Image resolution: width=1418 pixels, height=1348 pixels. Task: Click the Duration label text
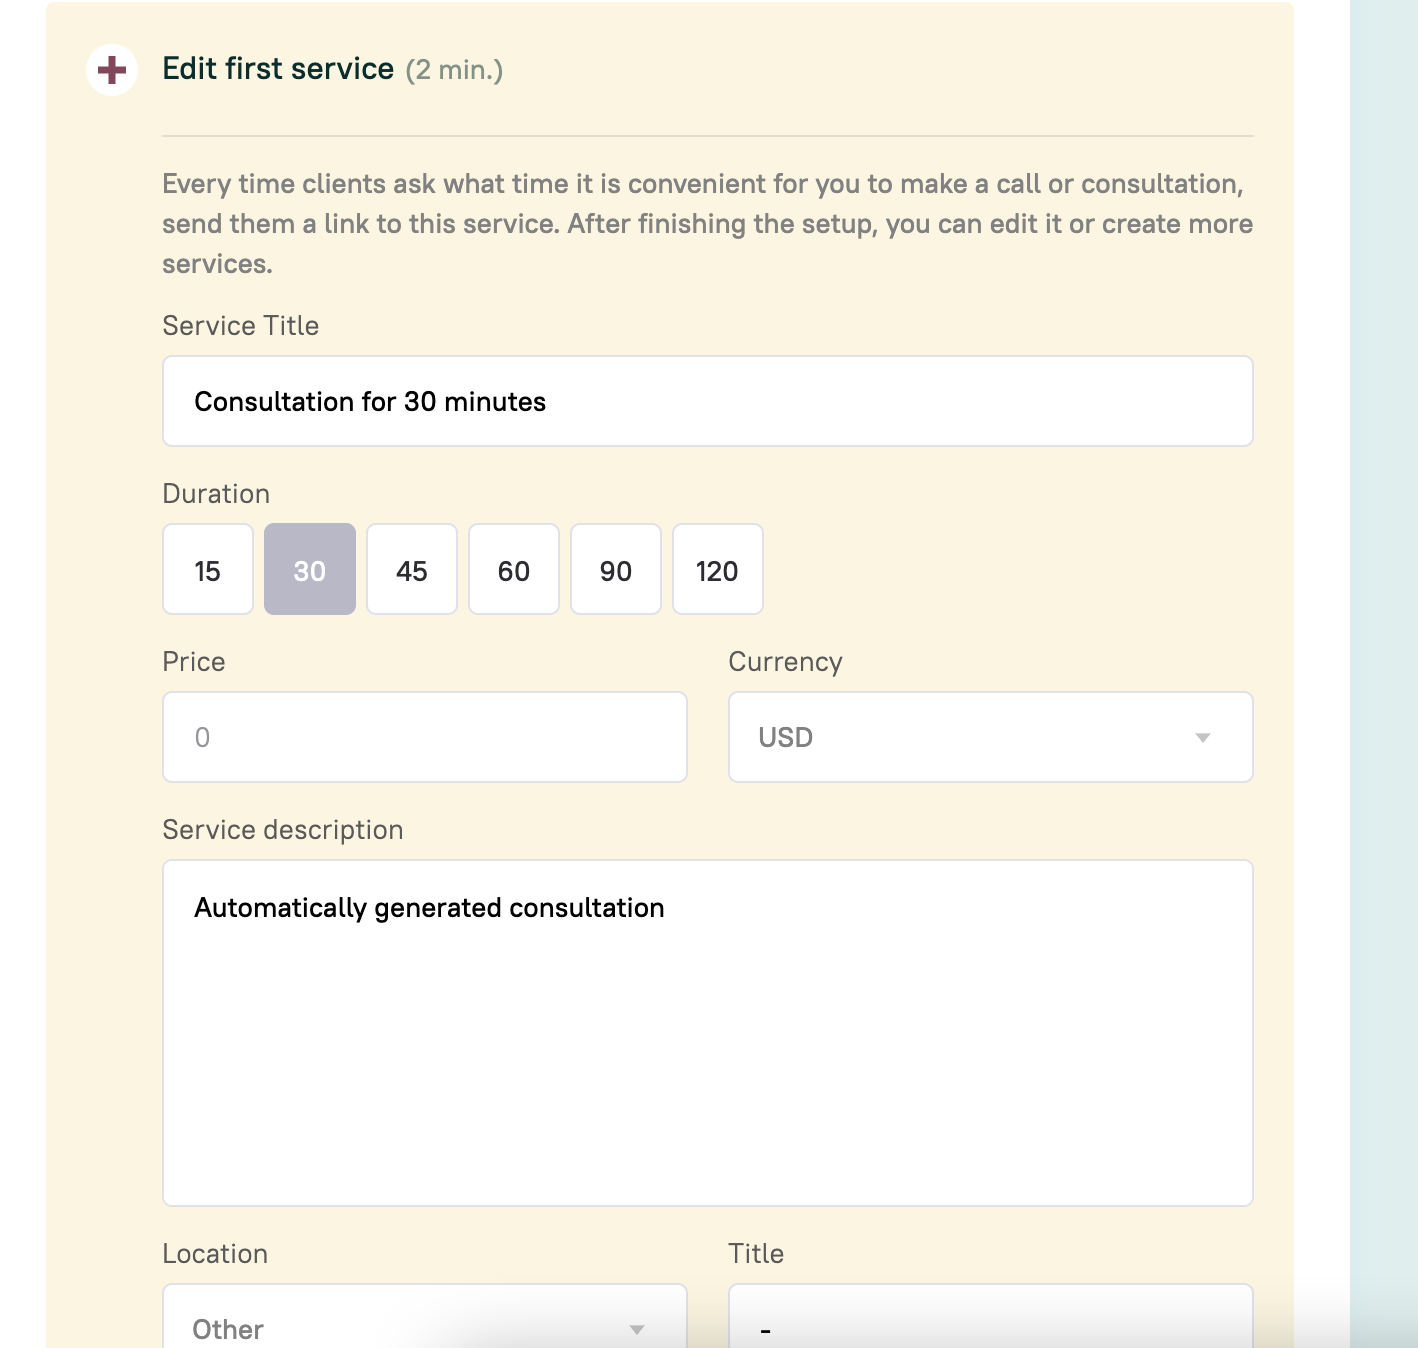tap(216, 494)
